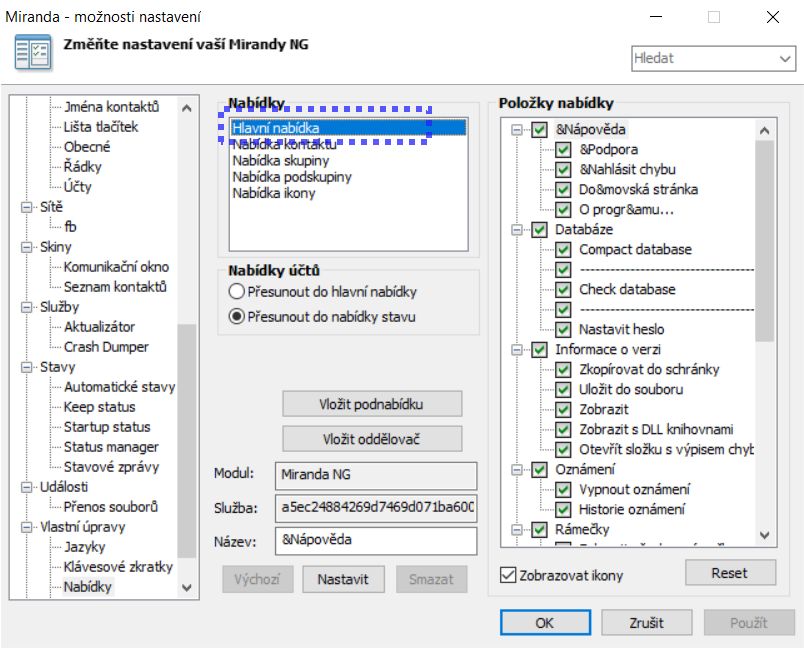Image resolution: width=804 pixels, height=648 pixels.
Task: Click the Vložit oddělovač button
Action: (372, 439)
